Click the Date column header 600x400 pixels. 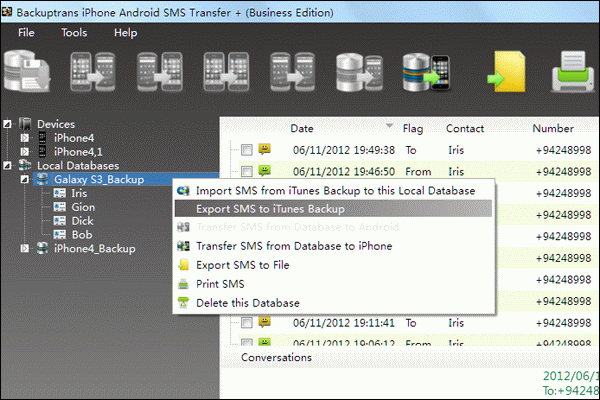(x=302, y=128)
